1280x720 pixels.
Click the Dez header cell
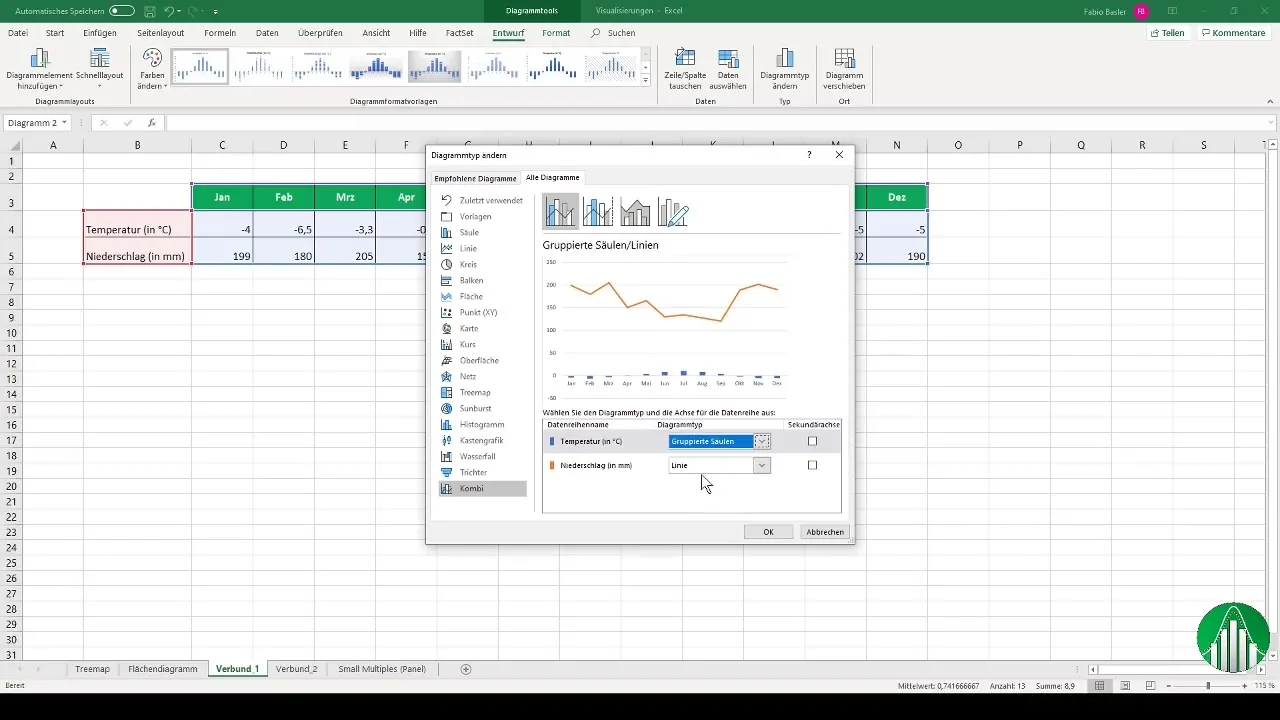click(x=897, y=197)
